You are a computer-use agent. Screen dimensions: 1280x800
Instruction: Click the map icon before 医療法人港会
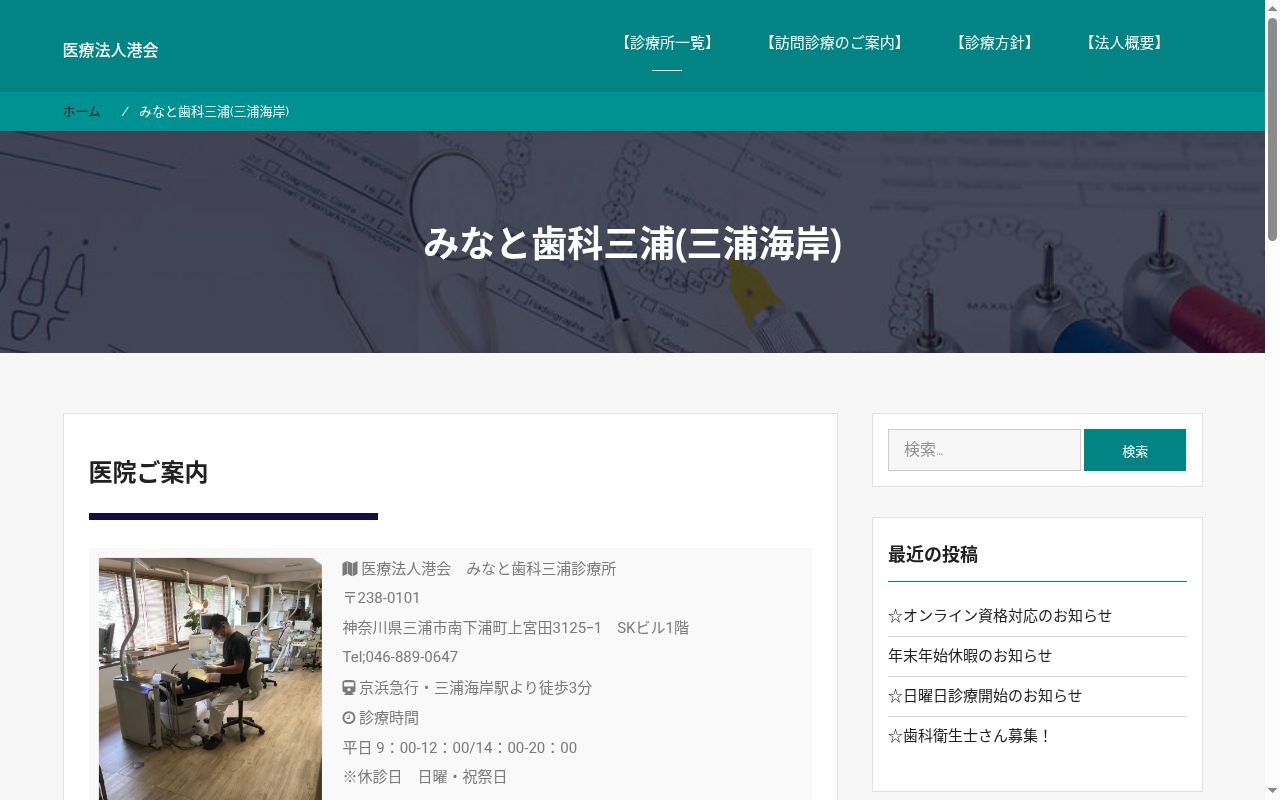point(350,569)
